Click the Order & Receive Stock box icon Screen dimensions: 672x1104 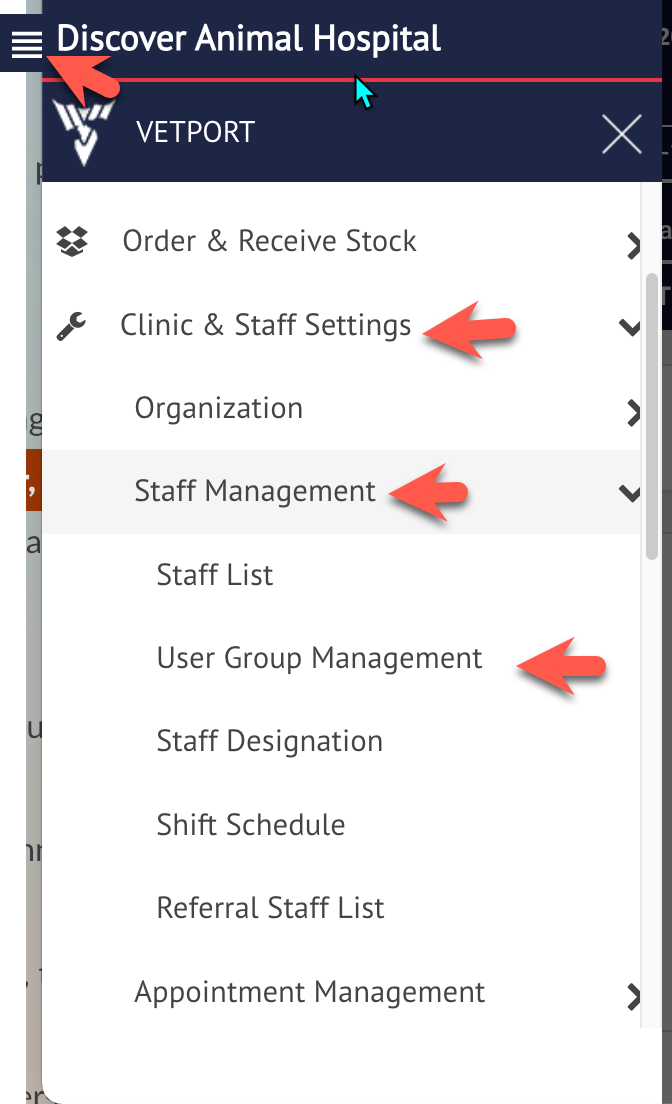[72, 242]
